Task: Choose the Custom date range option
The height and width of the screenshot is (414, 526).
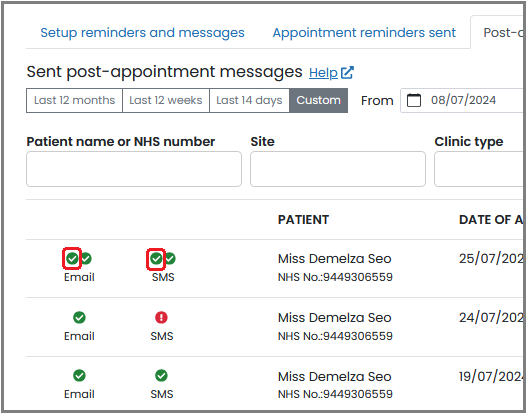Action: (318, 100)
